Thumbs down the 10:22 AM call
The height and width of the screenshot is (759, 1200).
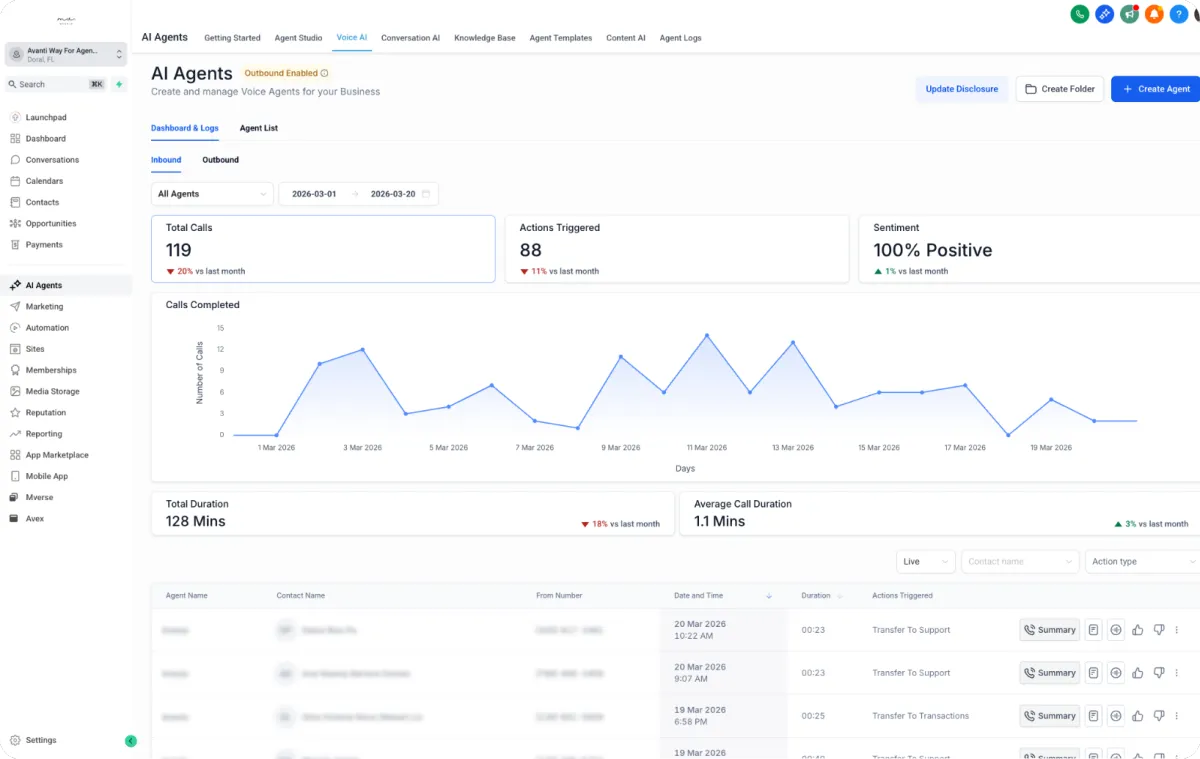1159,630
